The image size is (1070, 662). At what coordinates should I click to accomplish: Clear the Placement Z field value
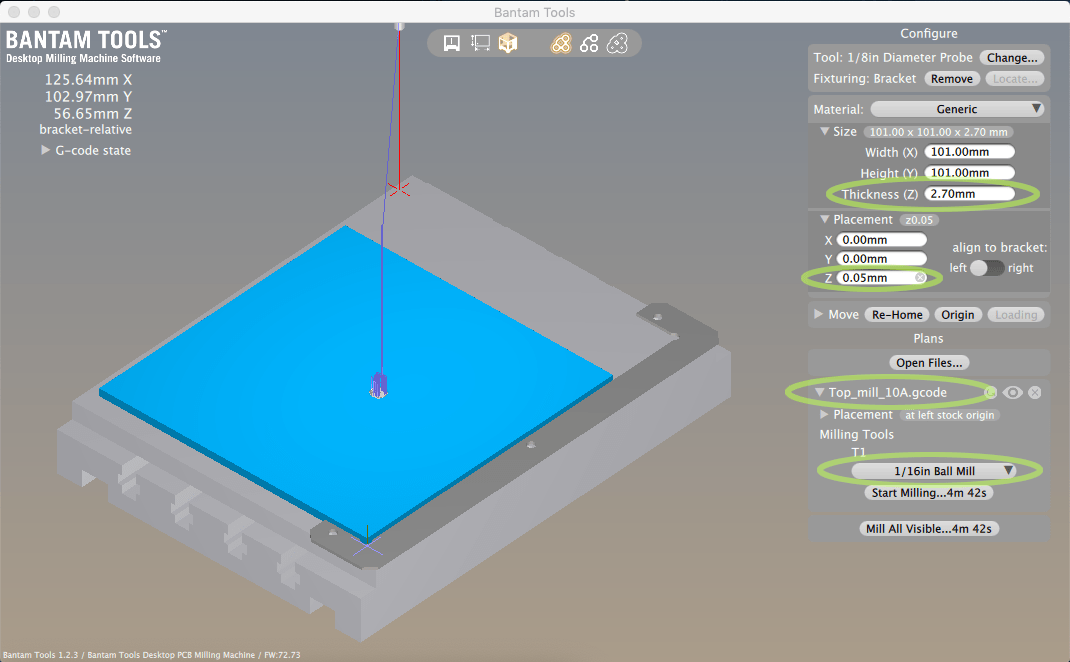click(x=921, y=278)
